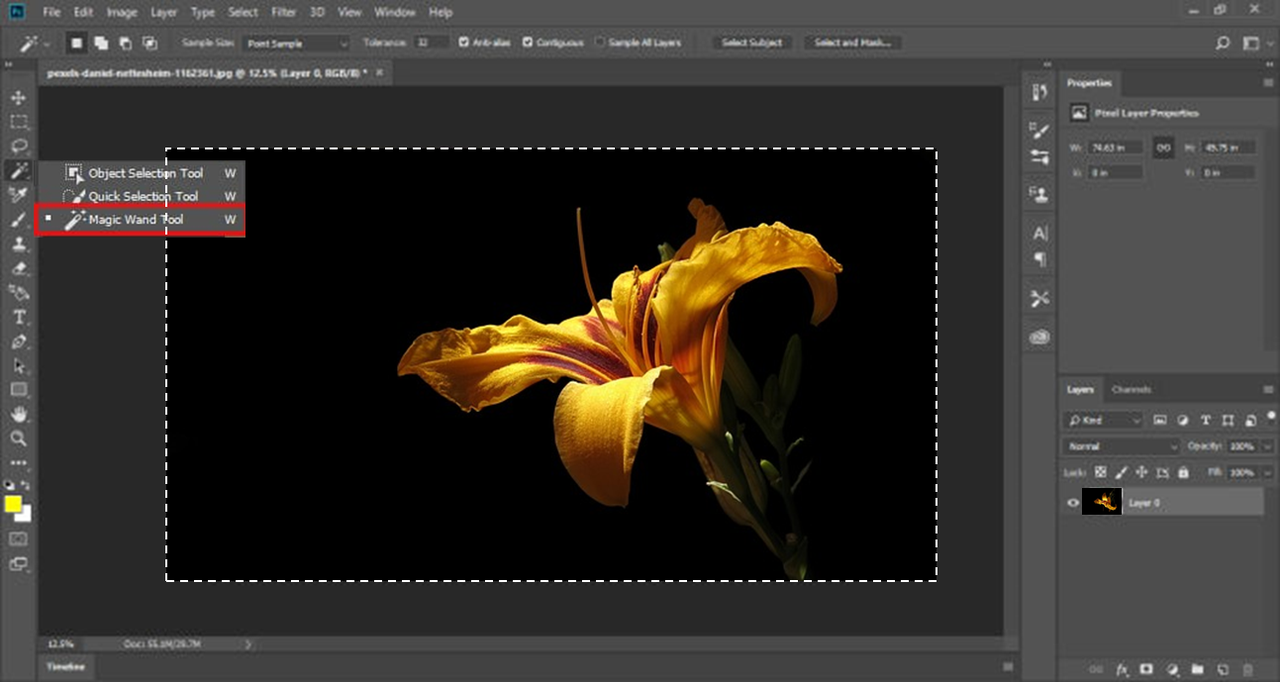
Task: Click the Create New Group folder icon
Action: coord(1196,669)
